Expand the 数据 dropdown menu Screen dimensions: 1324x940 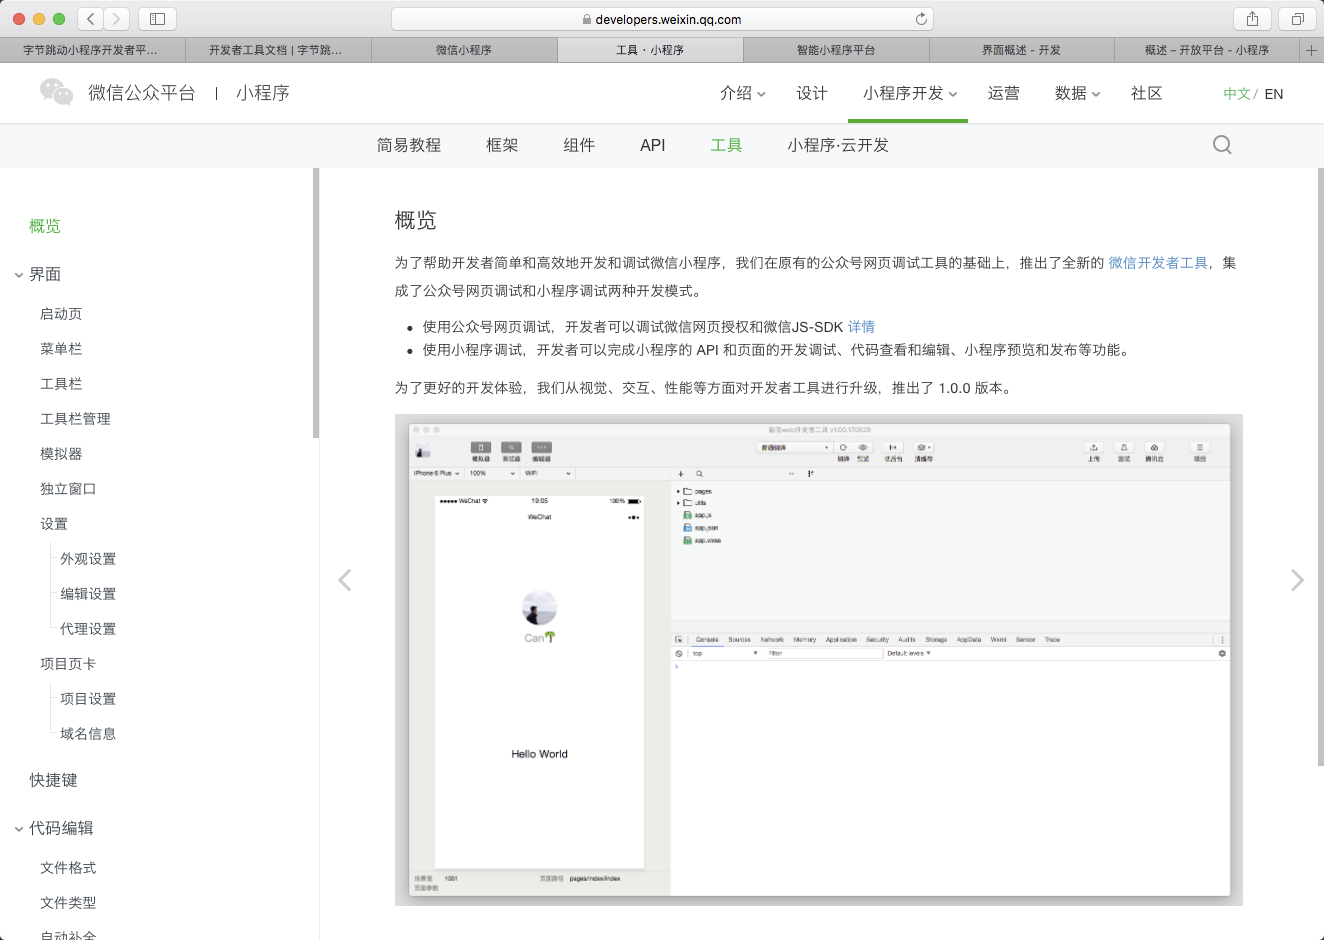[x=1077, y=93]
